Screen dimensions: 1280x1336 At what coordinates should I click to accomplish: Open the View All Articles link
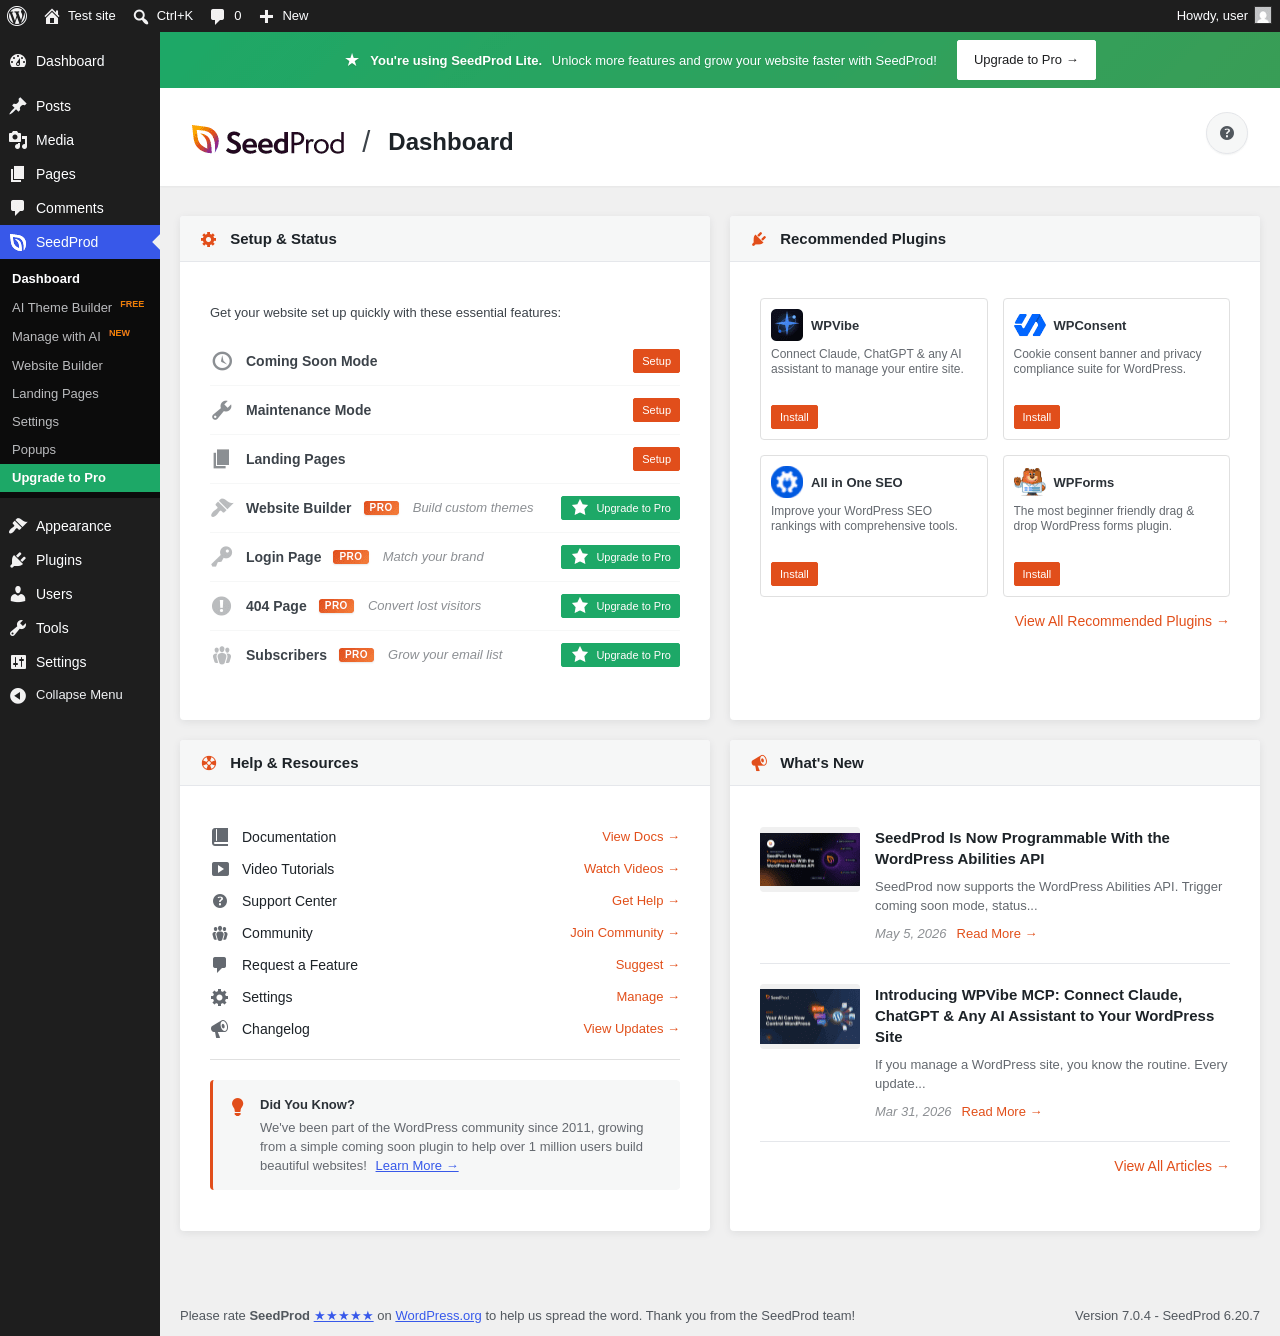[x=1172, y=1166]
